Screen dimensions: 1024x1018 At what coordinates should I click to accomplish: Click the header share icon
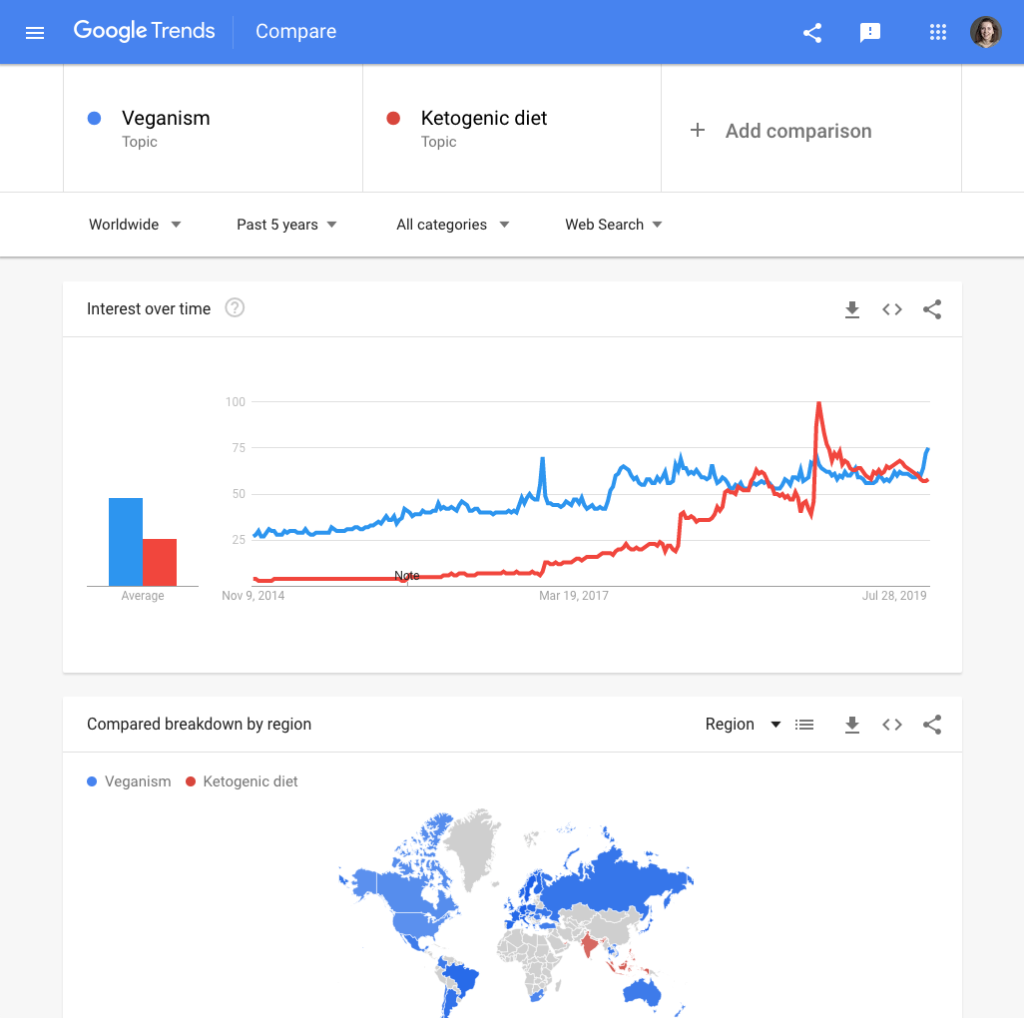coord(812,32)
